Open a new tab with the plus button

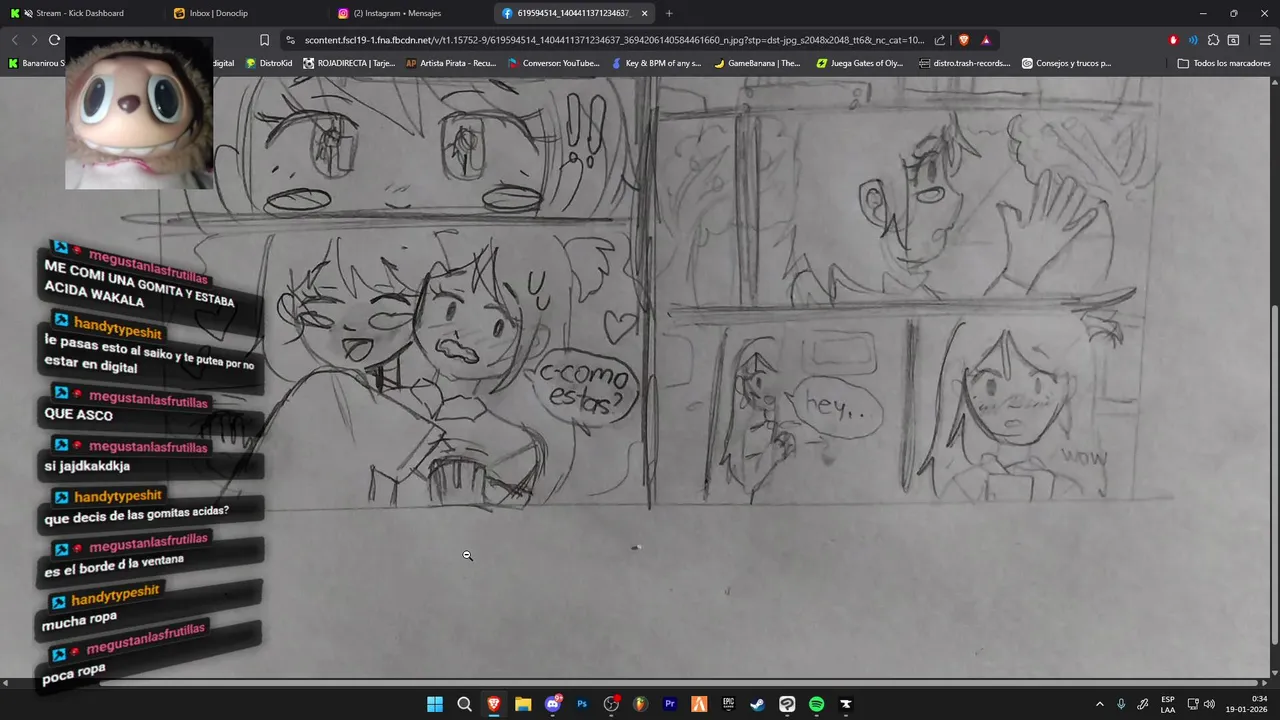point(669,13)
